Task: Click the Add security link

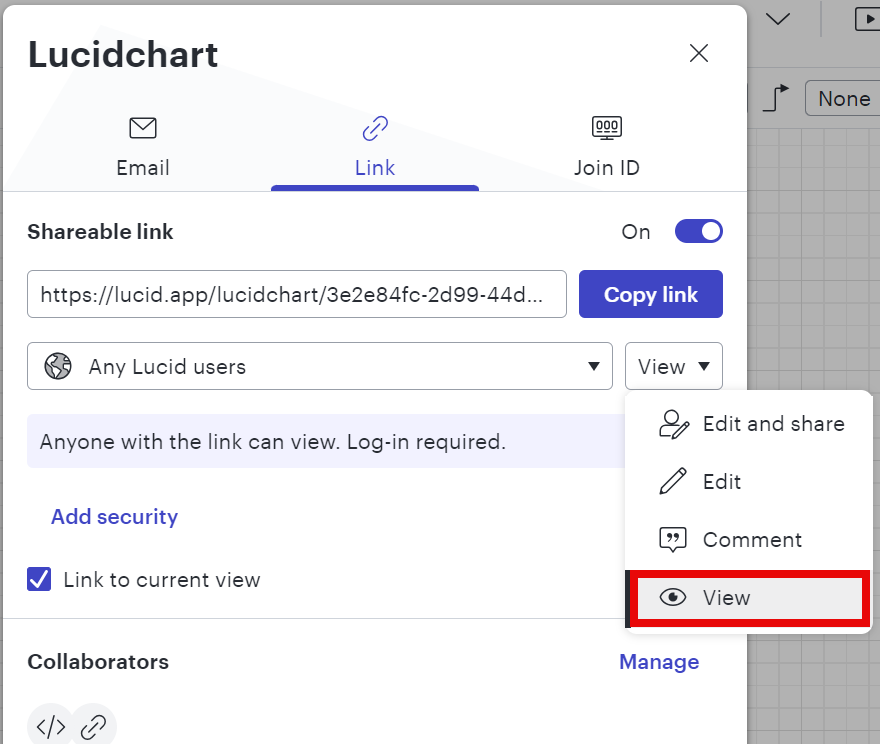Action: coord(114,516)
